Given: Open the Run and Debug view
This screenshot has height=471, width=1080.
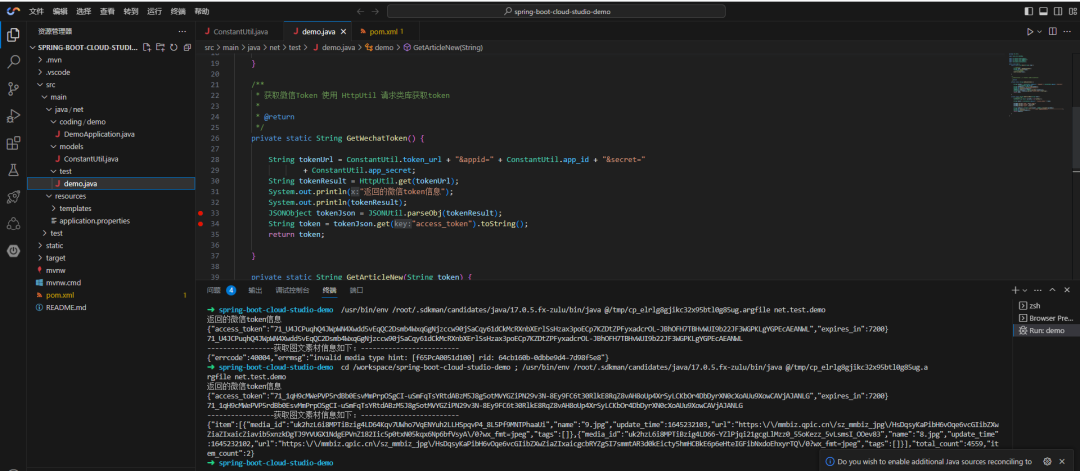Looking at the screenshot, I should pyautogui.click(x=13, y=116).
